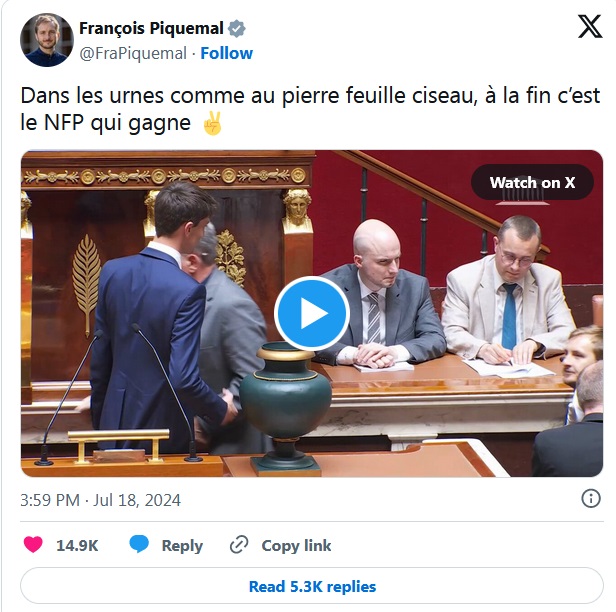Click the Copy link text
Image resolution: width=616 pixels, height=612 pixels.
point(296,546)
